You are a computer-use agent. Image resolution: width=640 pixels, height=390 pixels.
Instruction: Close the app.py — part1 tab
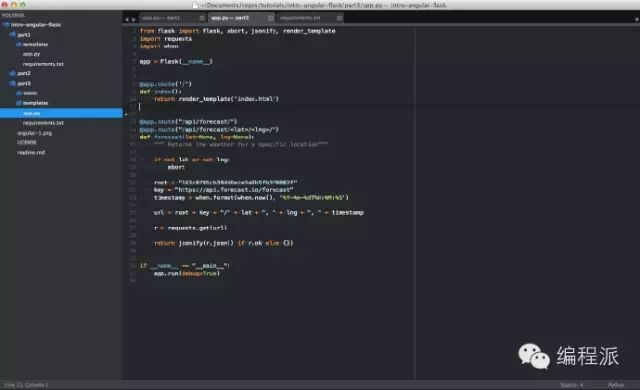202,18
